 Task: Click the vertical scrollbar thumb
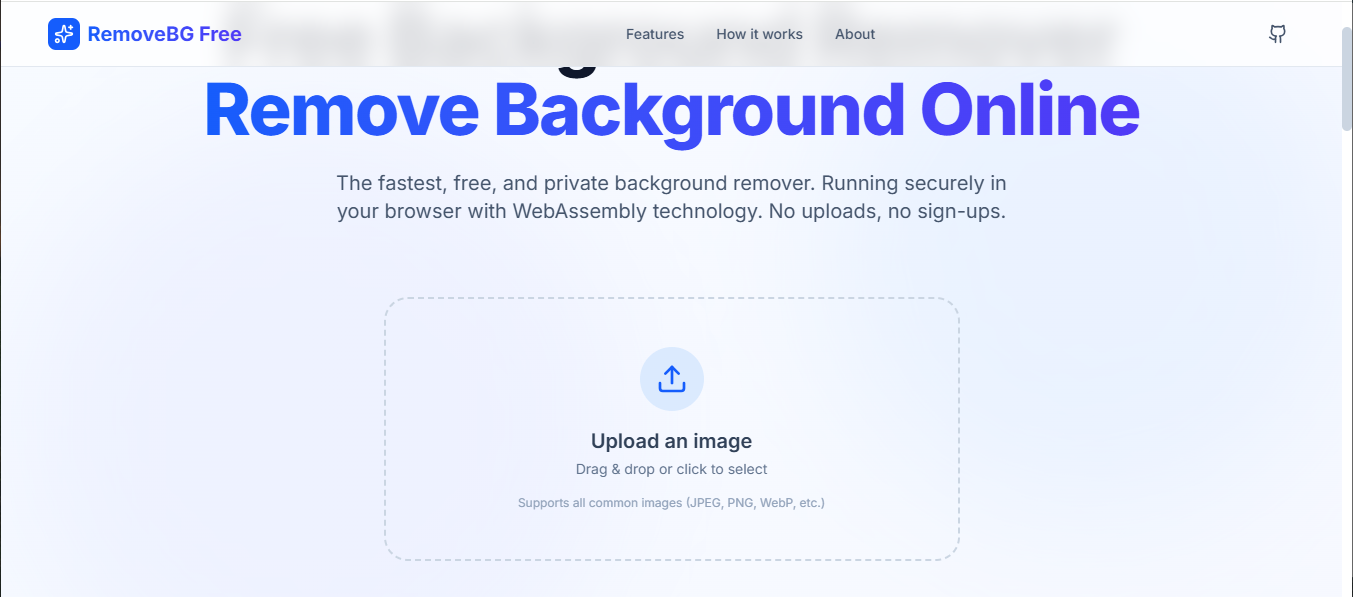(x=1346, y=78)
